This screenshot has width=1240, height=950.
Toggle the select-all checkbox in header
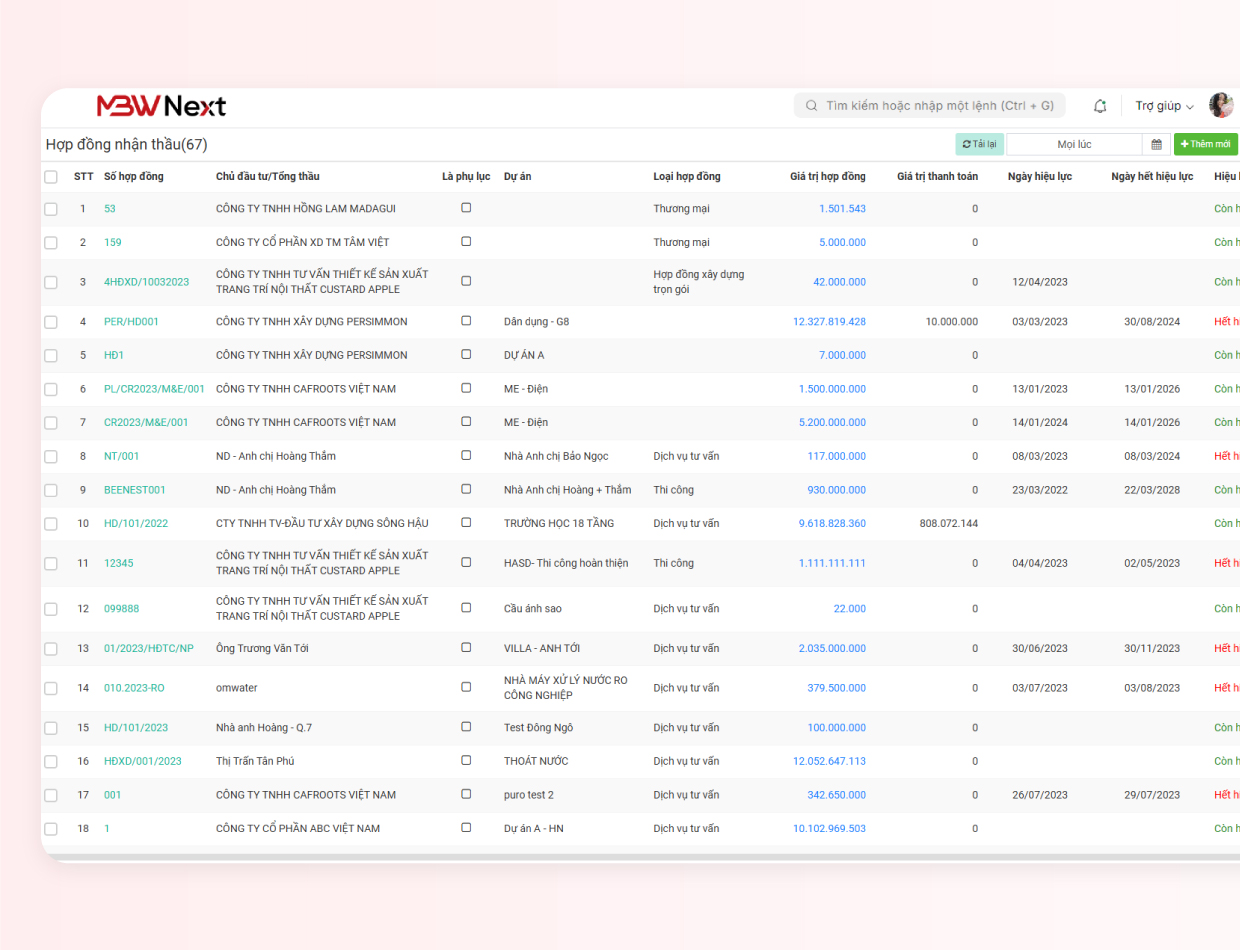(51, 177)
